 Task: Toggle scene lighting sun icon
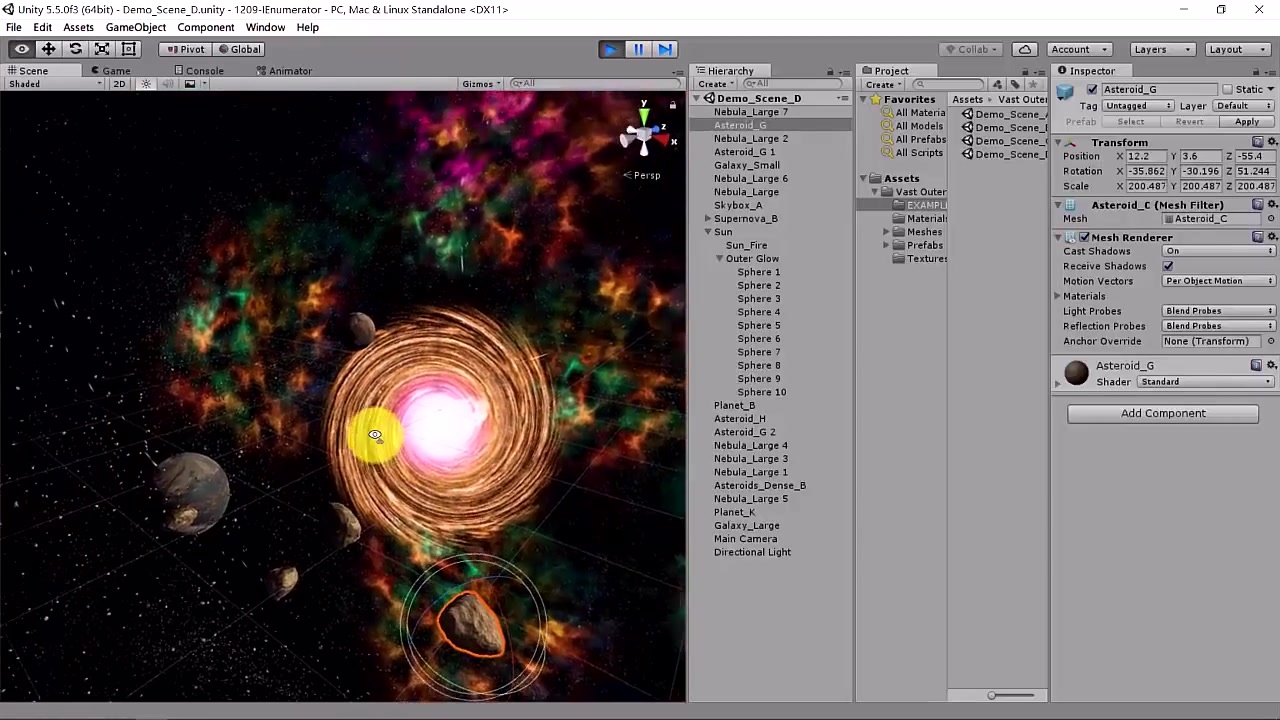pyautogui.click(x=146, y=84)
